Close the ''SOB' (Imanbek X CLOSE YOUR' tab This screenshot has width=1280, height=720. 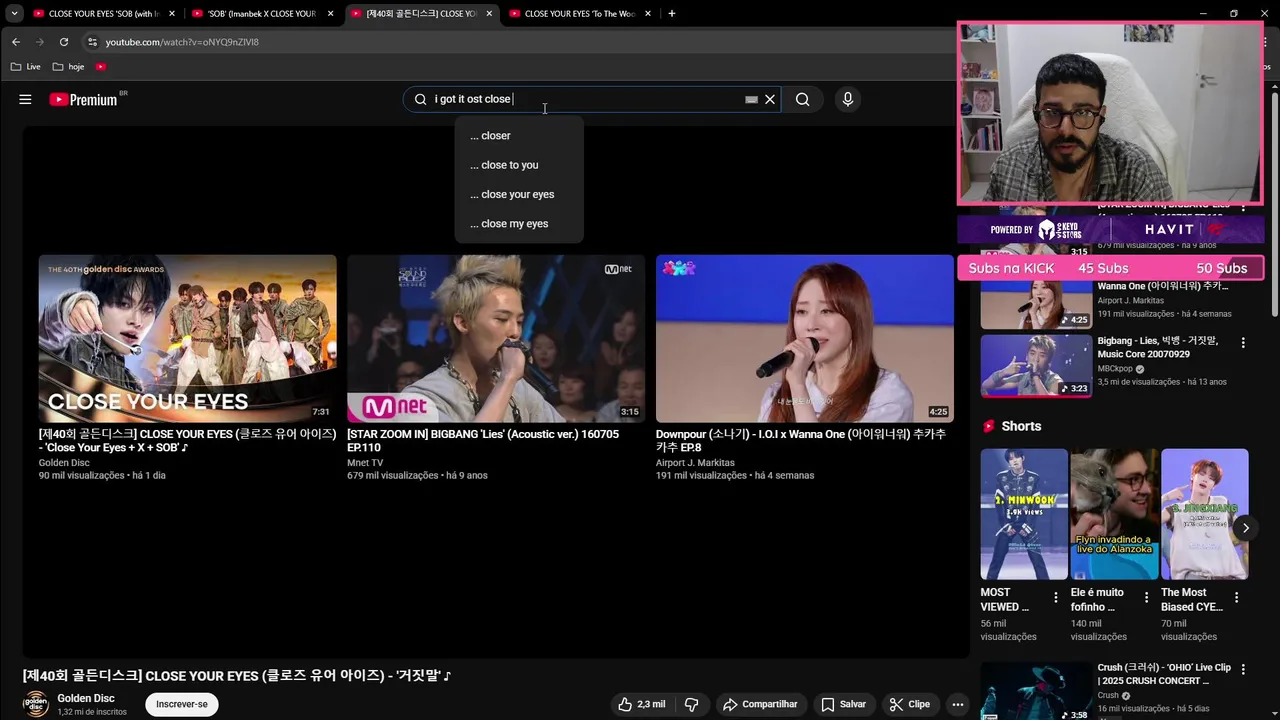(331, 14)
